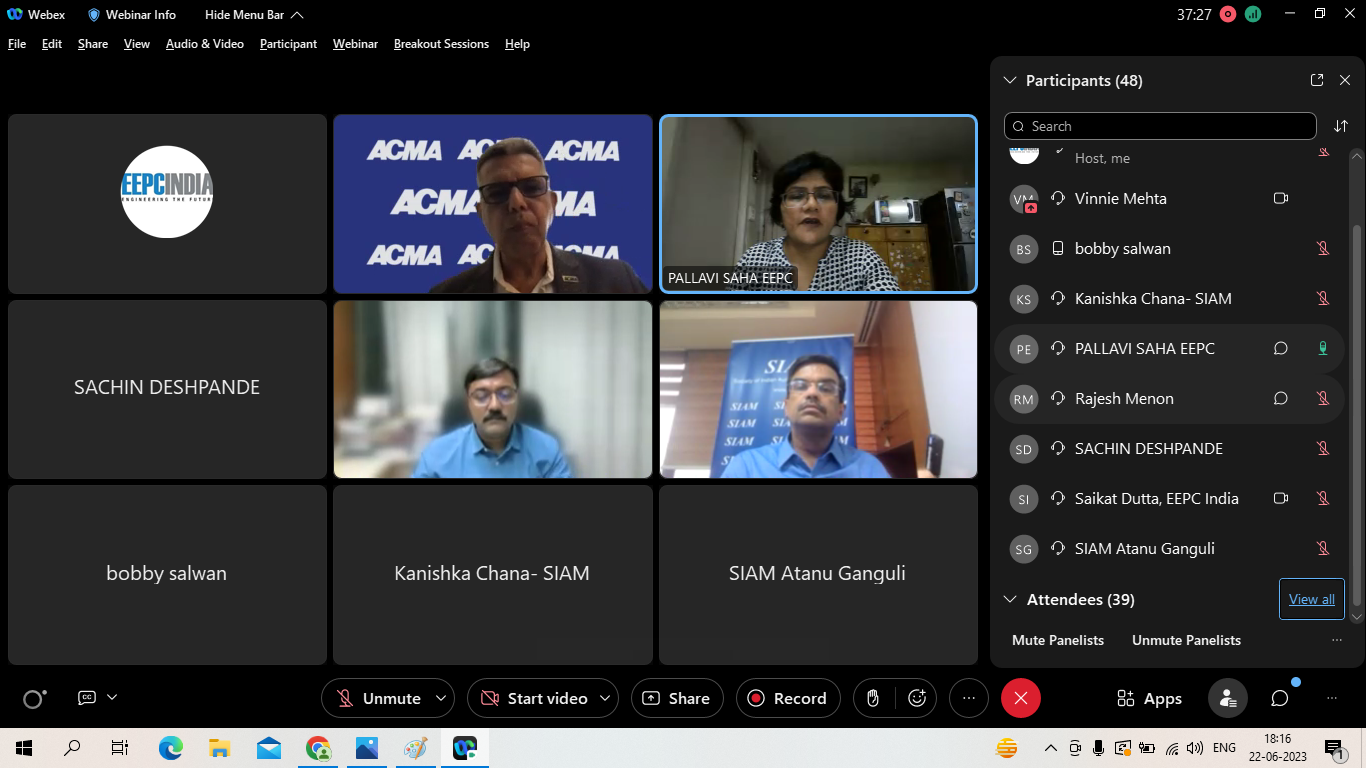Image resolution: width=1366 pixels, height=768 pixels.
Task: Open the Apps panel
Action: pyautogui.click(x=1149, y=698)
